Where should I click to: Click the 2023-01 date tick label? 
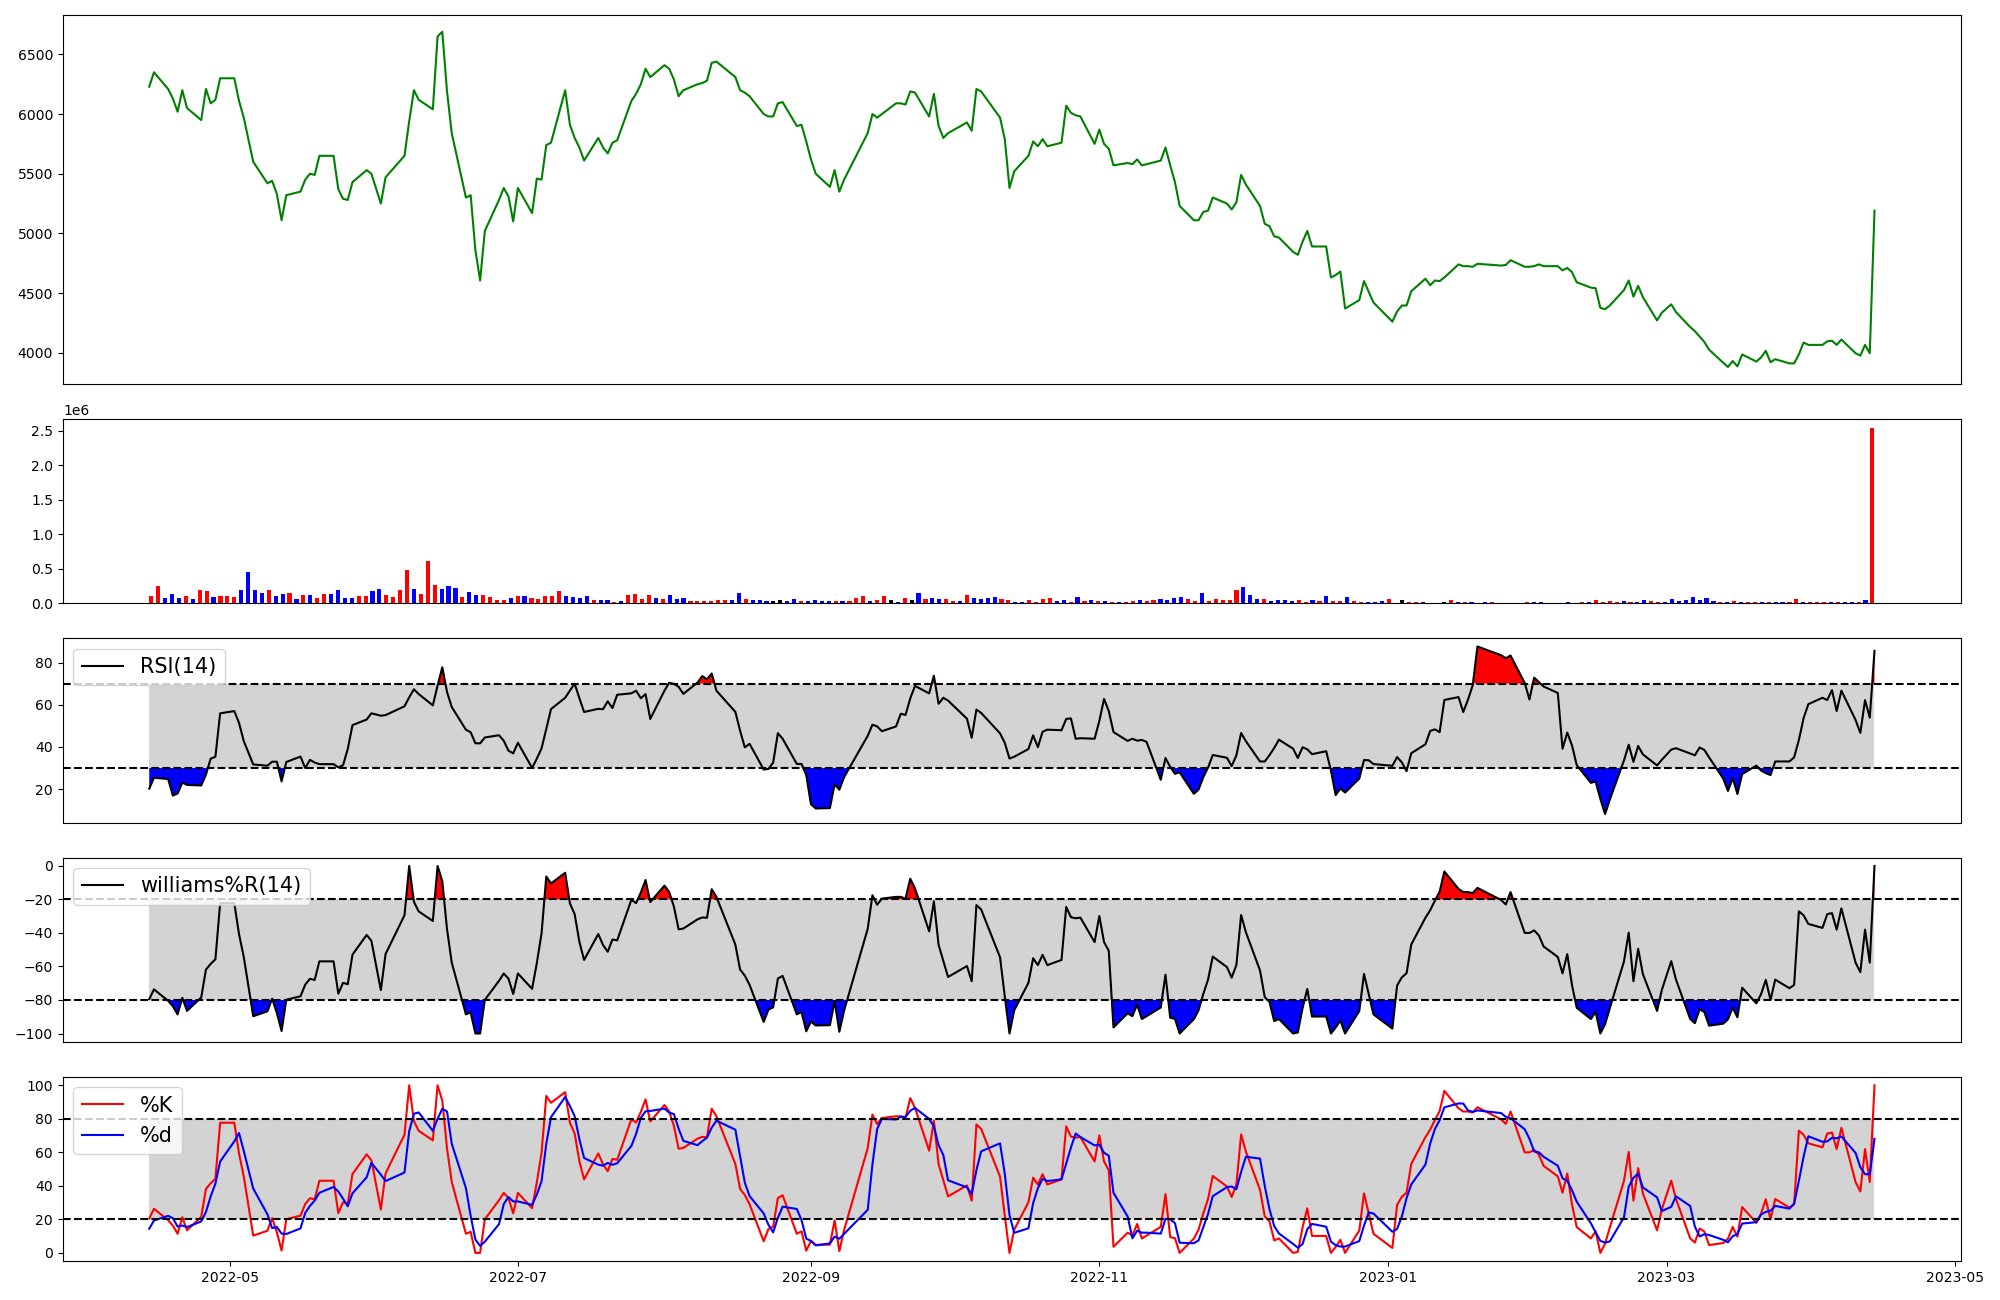click(1389, 1276)
